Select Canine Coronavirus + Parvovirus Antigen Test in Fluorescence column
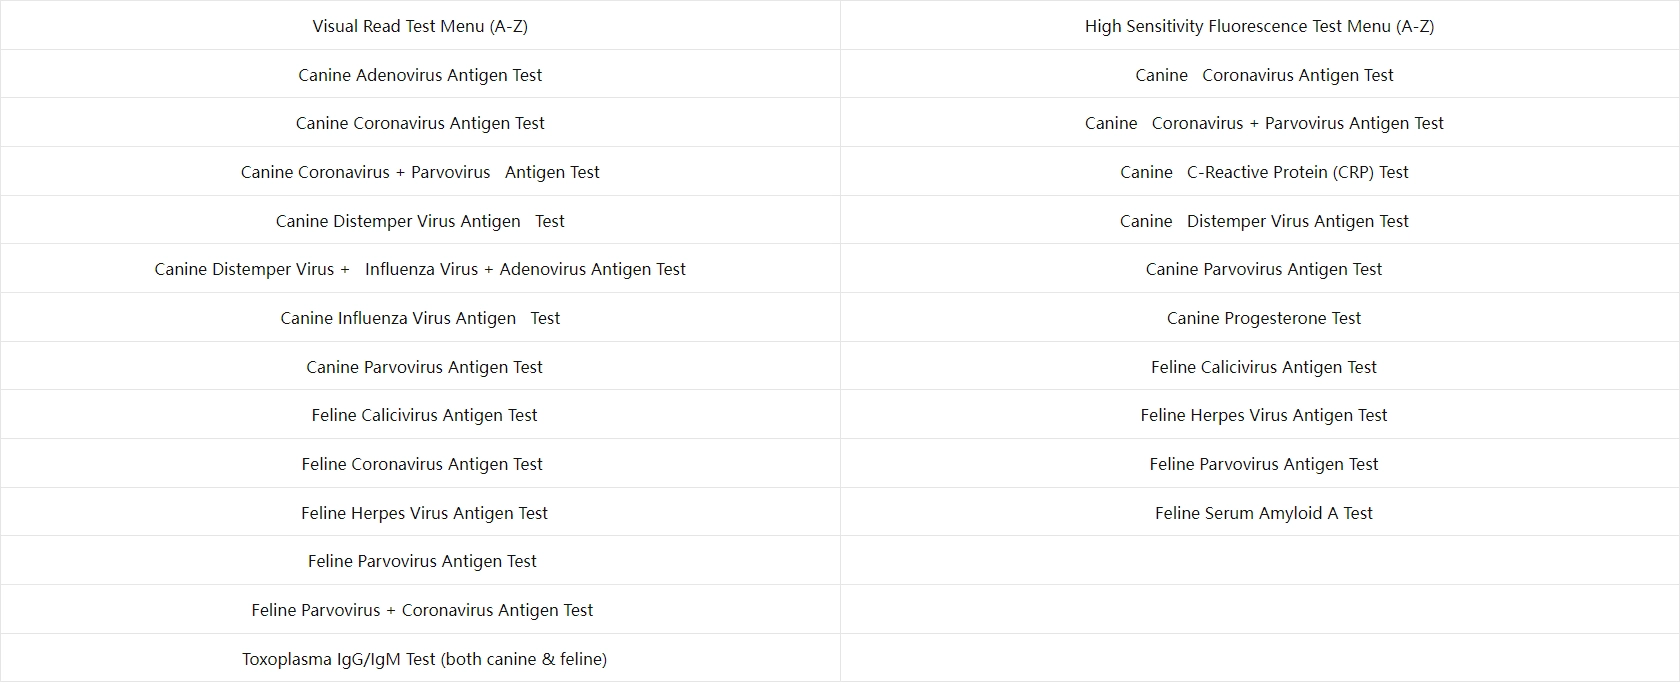 [x=1264, y=123]
